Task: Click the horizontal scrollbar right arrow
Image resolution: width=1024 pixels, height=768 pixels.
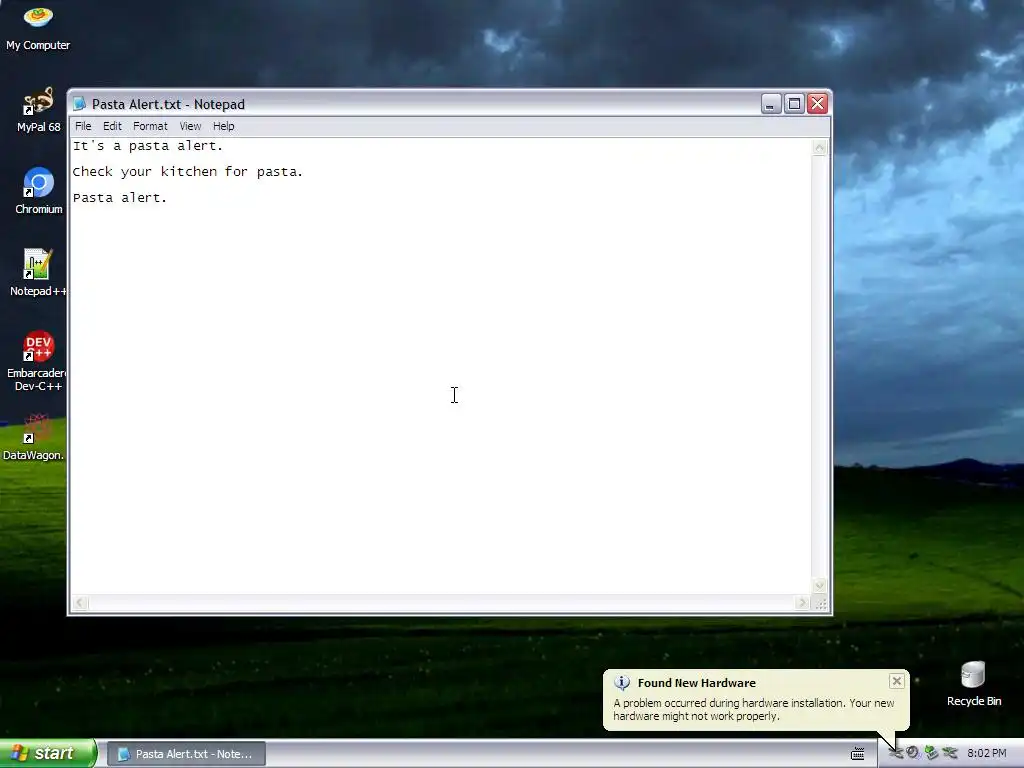Action: (803, 603)
